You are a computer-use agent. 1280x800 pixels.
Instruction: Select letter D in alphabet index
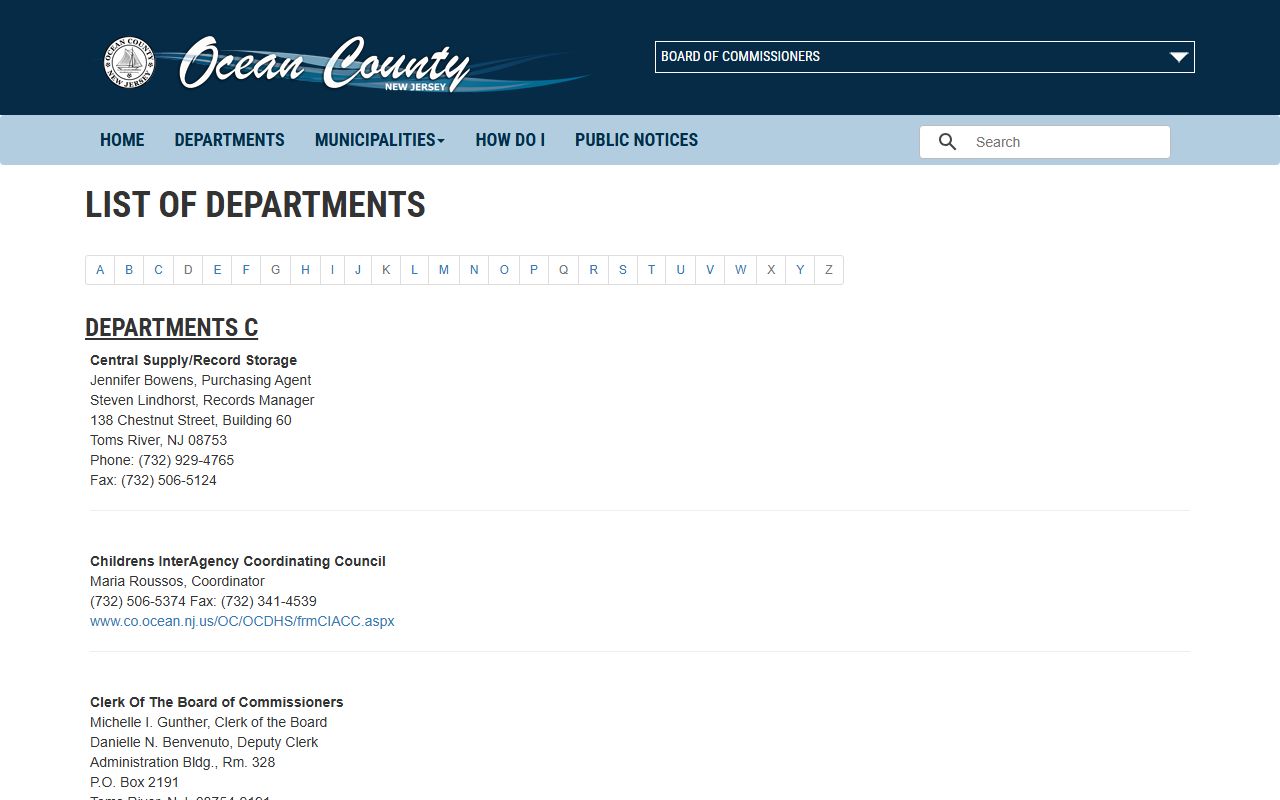188,270
